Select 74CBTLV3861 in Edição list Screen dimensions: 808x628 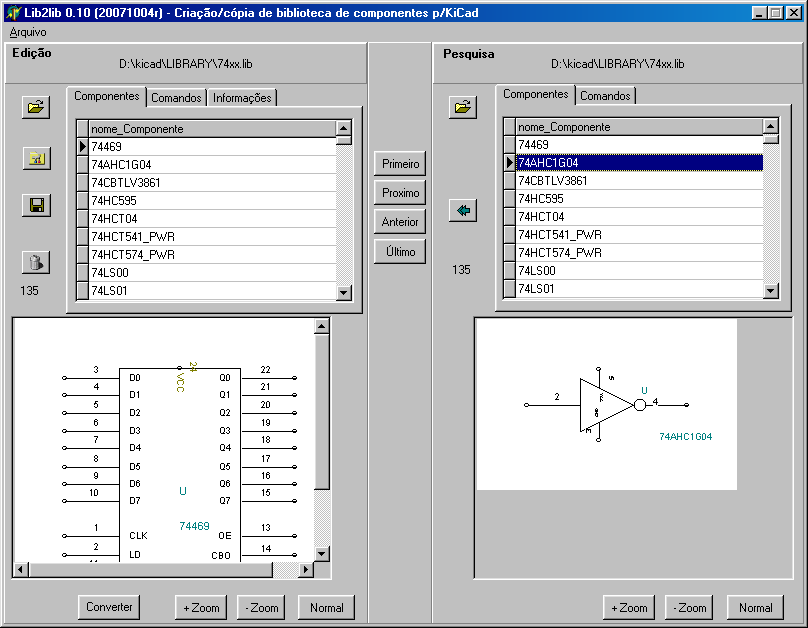(212, 183)
